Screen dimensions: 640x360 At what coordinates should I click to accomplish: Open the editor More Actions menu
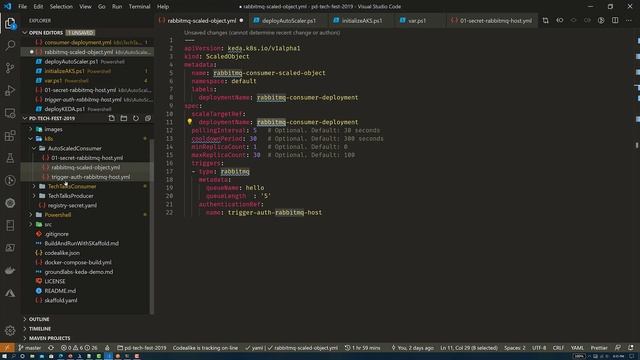click(x=629, y=20)
